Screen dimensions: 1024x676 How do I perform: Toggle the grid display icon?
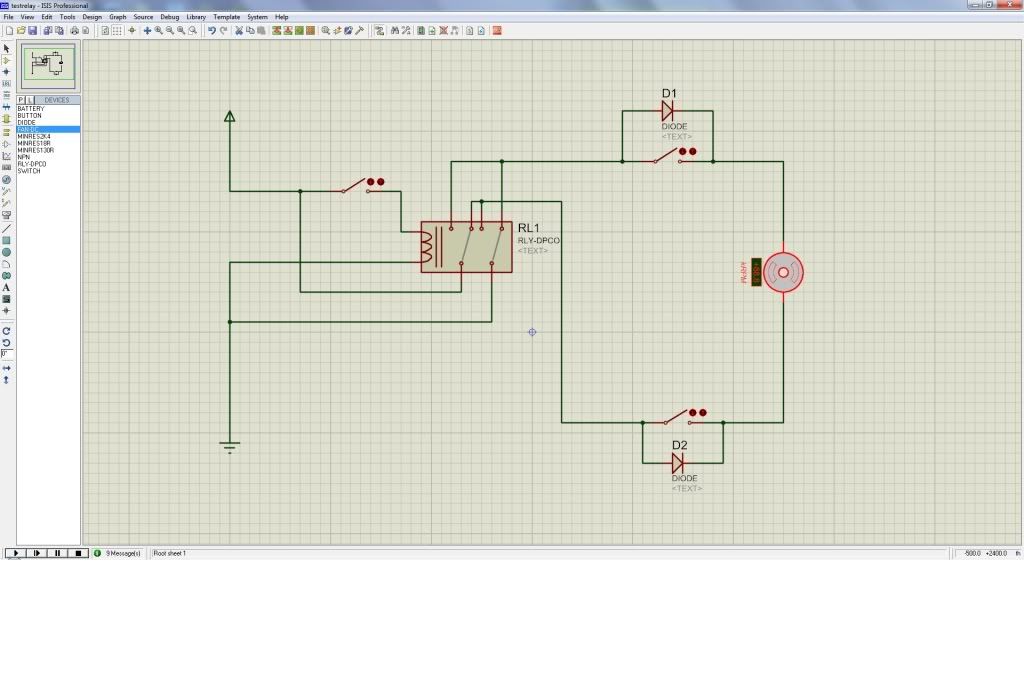pyautogui.click(x=117, y=31)
